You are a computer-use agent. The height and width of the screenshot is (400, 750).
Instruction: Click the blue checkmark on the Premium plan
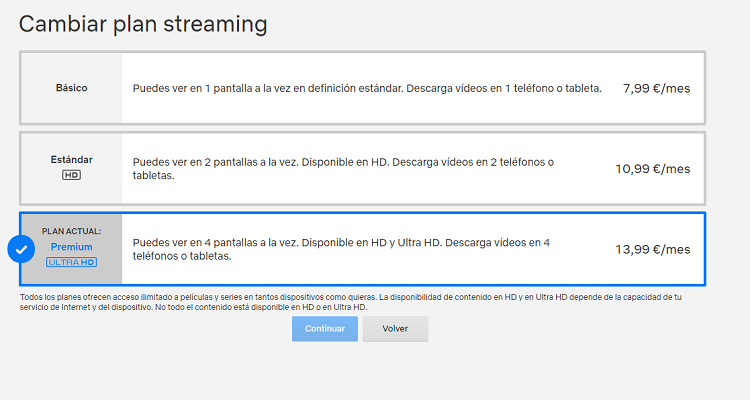click(x=21, y=249)
